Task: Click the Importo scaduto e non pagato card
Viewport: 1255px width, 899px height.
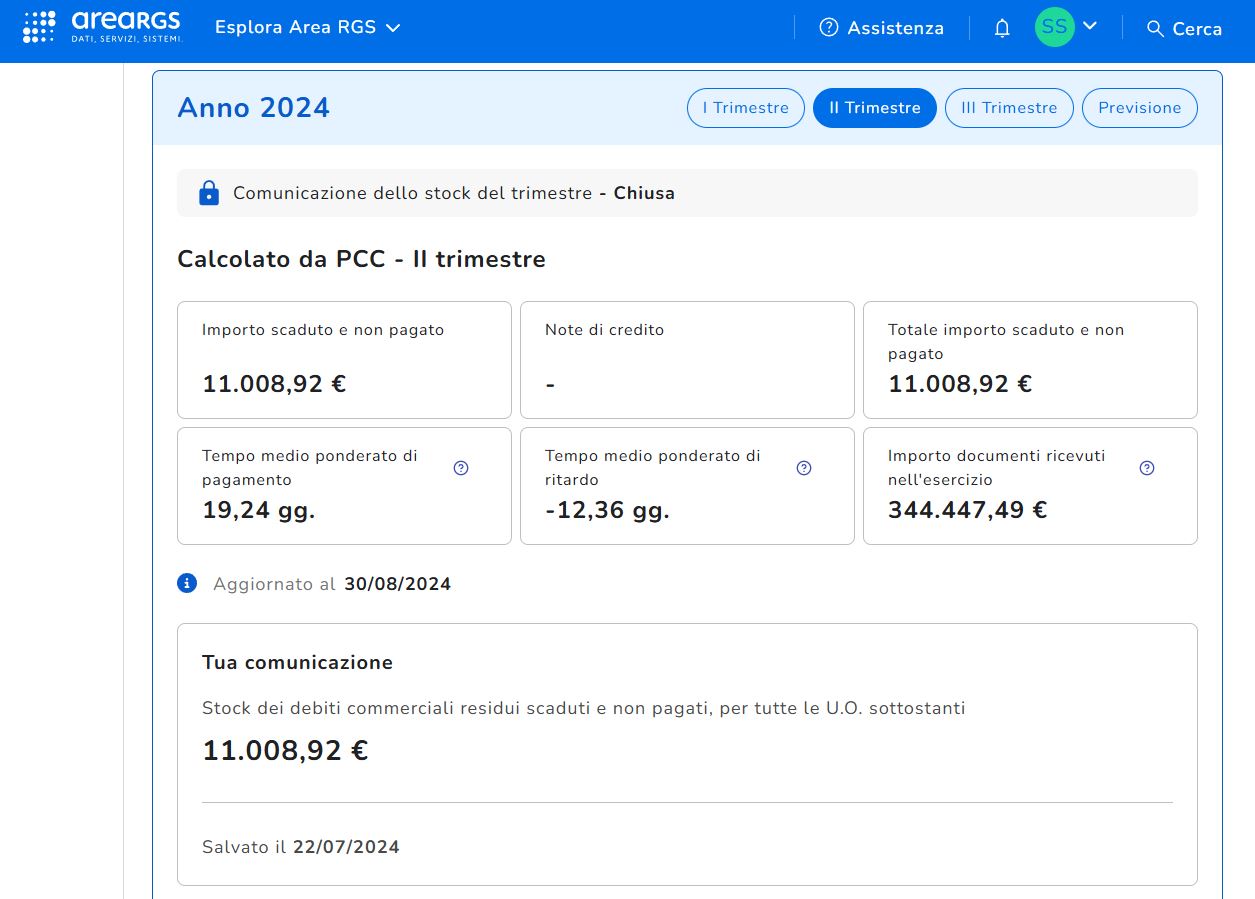Action: click(x=344, y=359)
